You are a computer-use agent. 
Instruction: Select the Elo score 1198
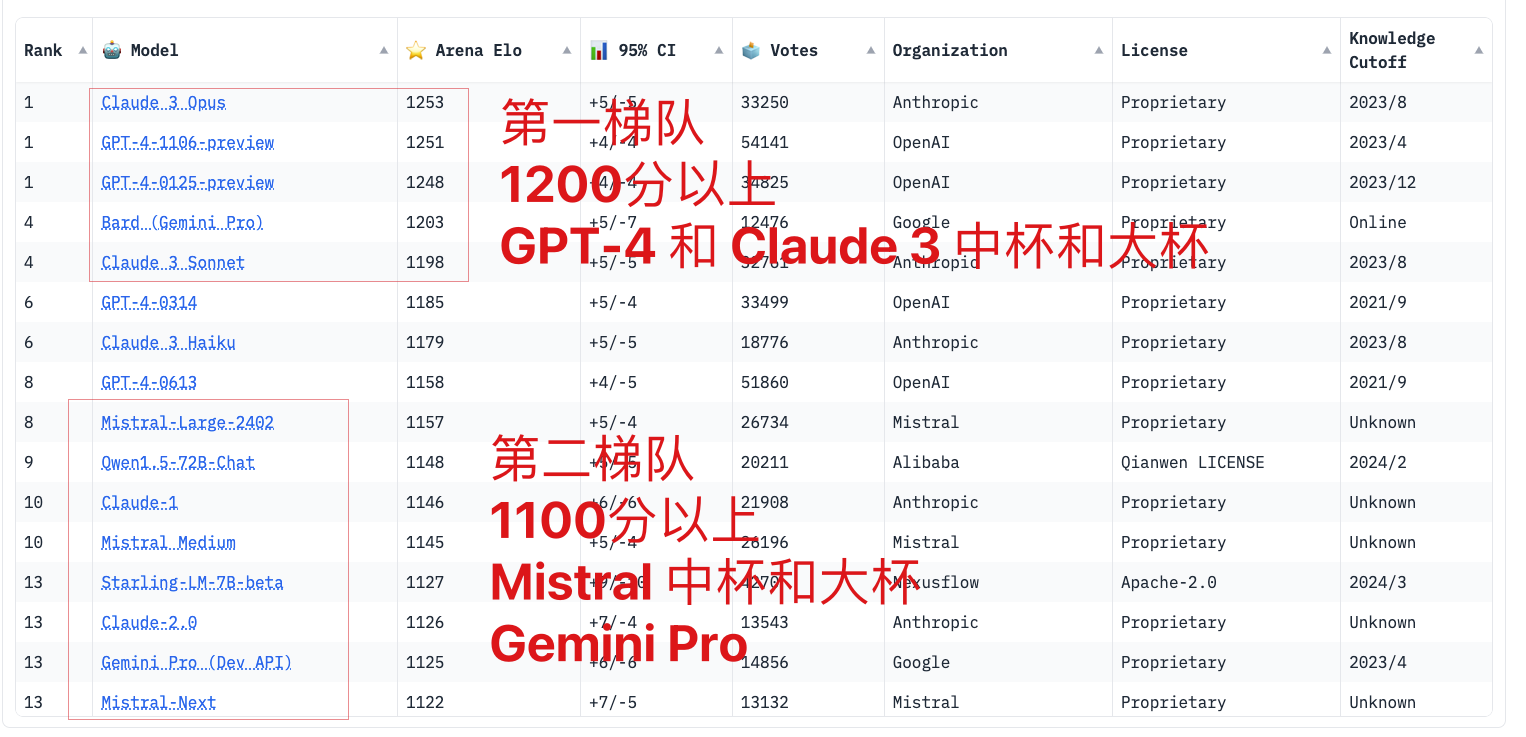[425, 262]
